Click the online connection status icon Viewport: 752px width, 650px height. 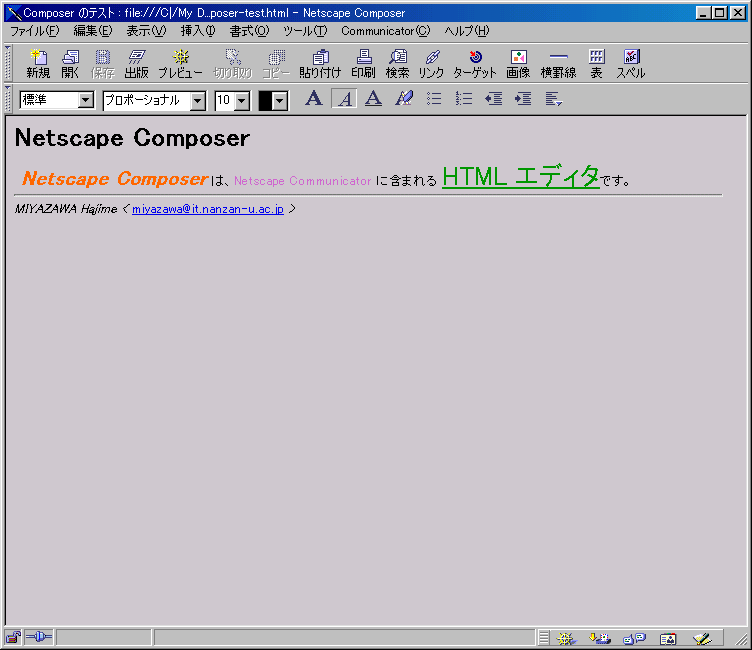[39, 637]
